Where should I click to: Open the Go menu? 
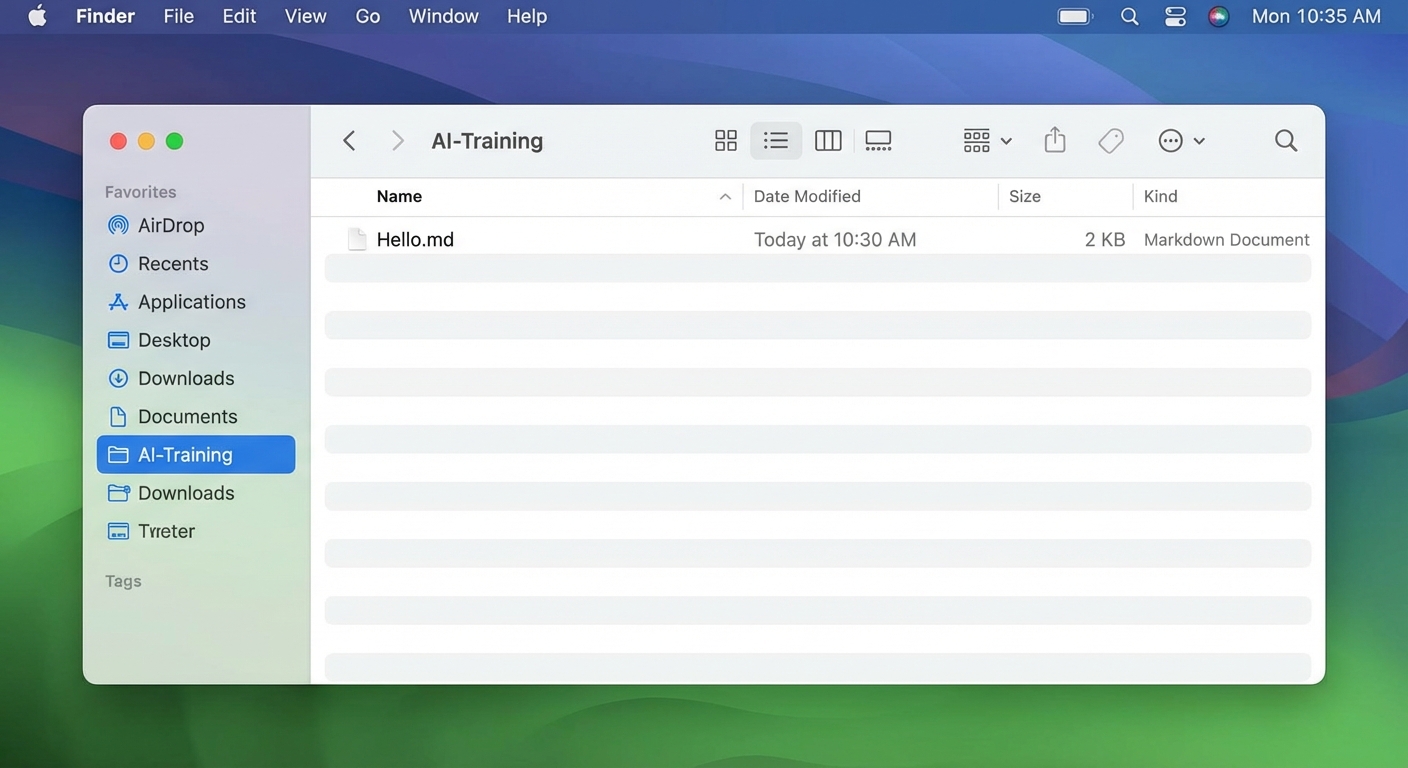(x=367, y=16)
